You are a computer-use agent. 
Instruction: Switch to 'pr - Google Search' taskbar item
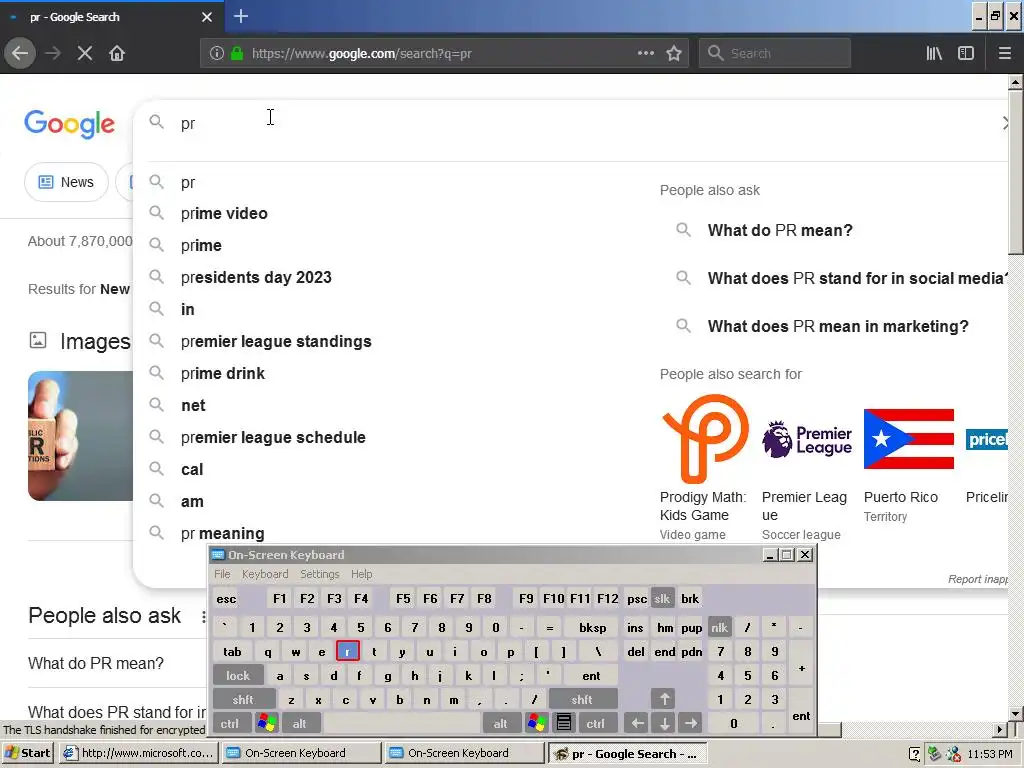click(x=628, y=754)
